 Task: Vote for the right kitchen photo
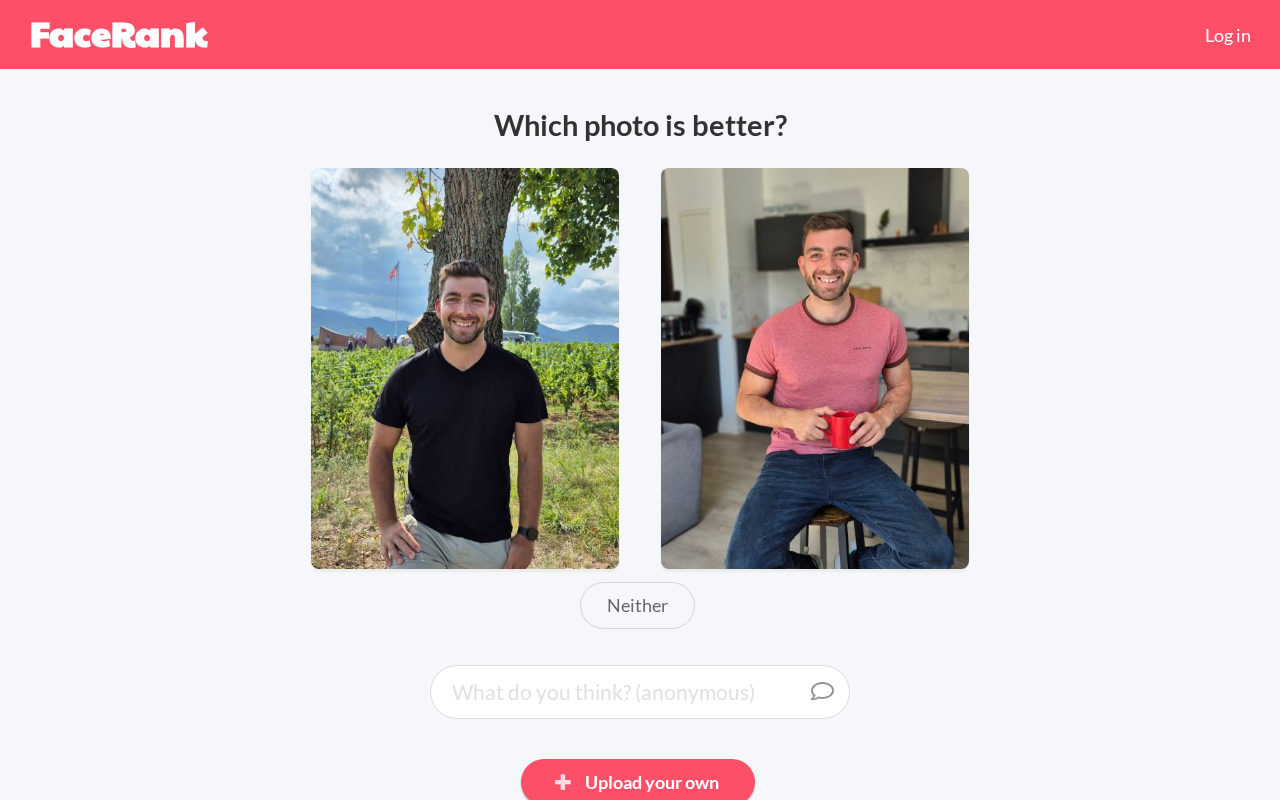[x=815, y=368]
